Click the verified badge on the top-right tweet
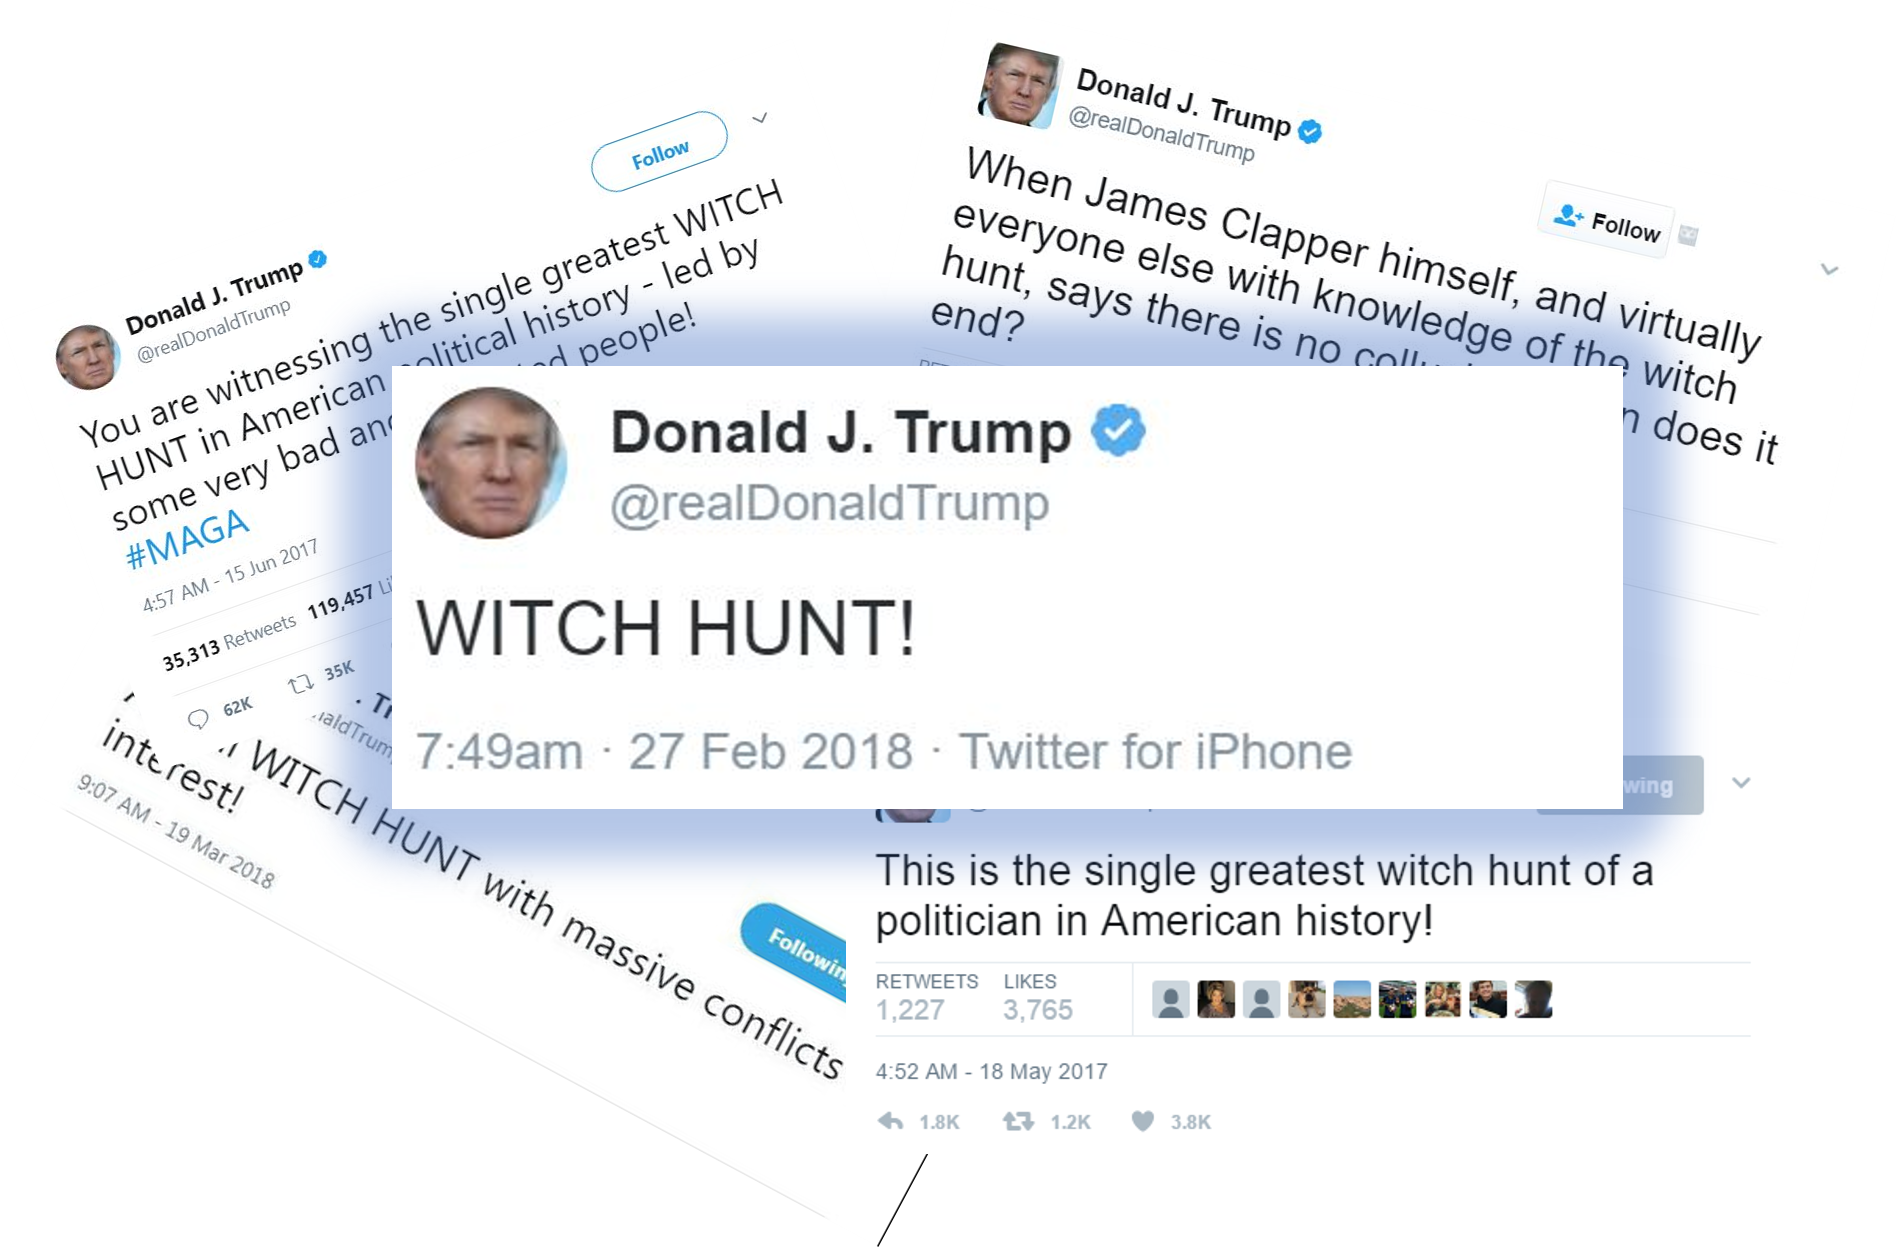This screenshot has height=1247, width=1896. coord(1309,131)
